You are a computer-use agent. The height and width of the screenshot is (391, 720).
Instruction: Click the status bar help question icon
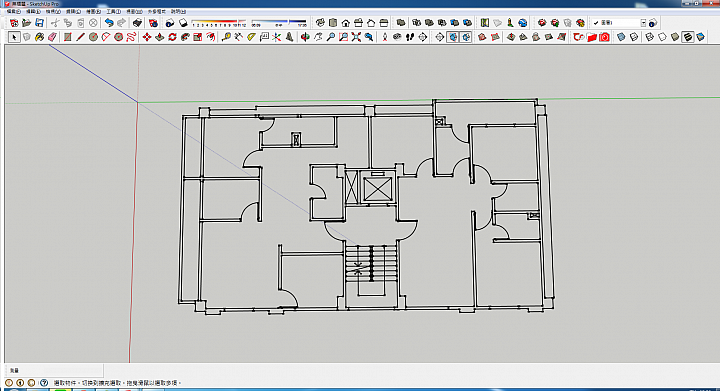pyautogui.click(x=44, y=382)
